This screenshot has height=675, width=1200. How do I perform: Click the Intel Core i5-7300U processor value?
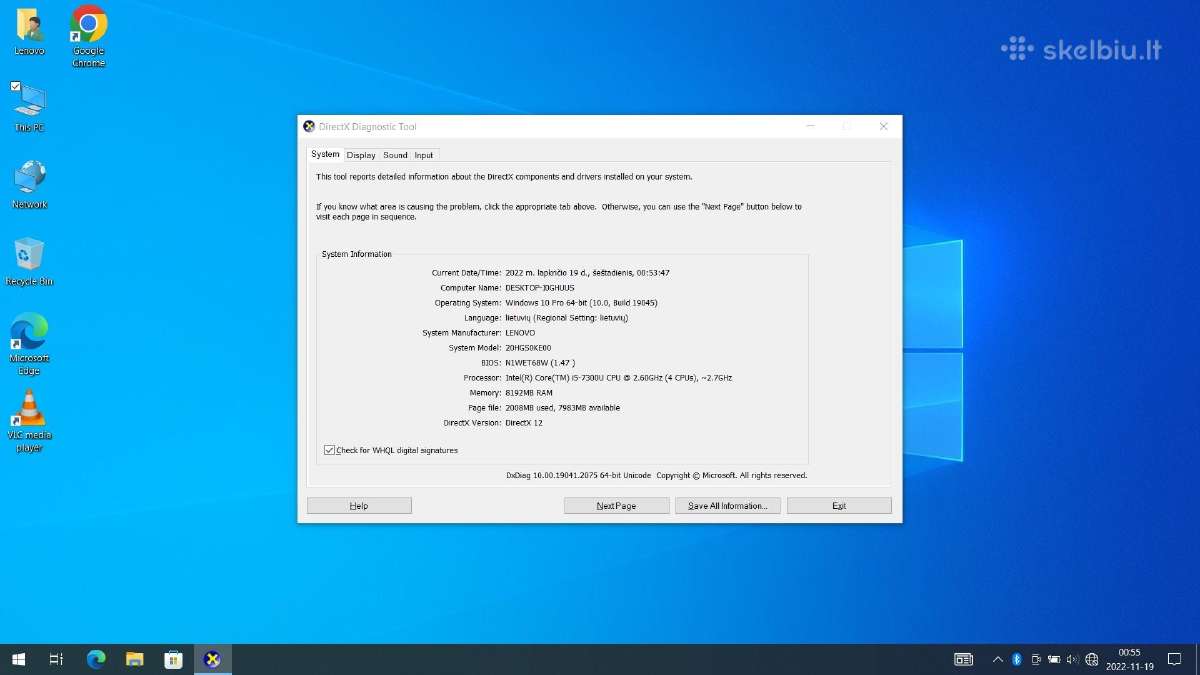[619, 378]
